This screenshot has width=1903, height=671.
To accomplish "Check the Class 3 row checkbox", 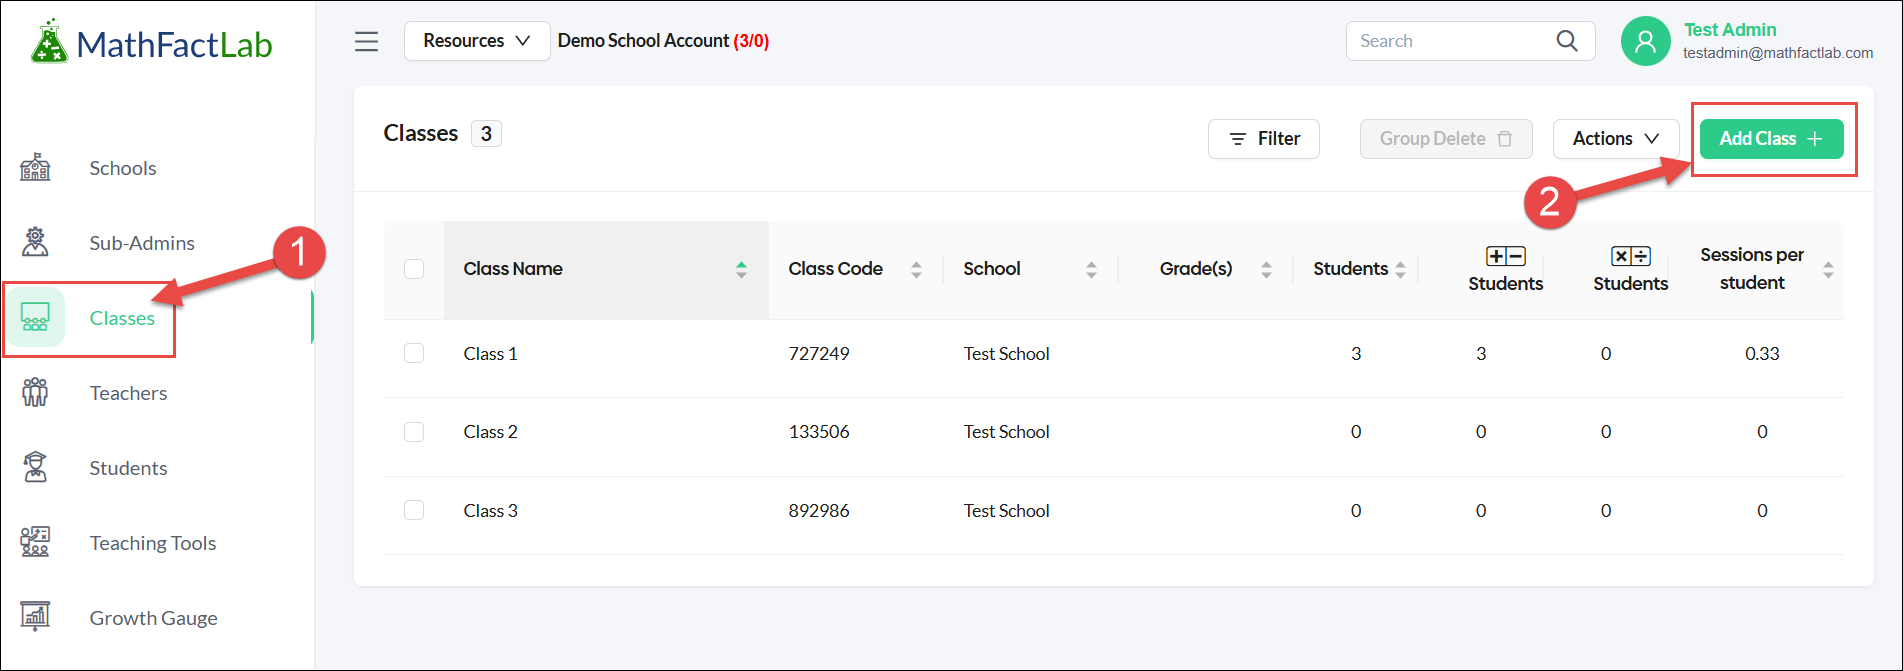I will pyautogui.click(x=414, y=510).
